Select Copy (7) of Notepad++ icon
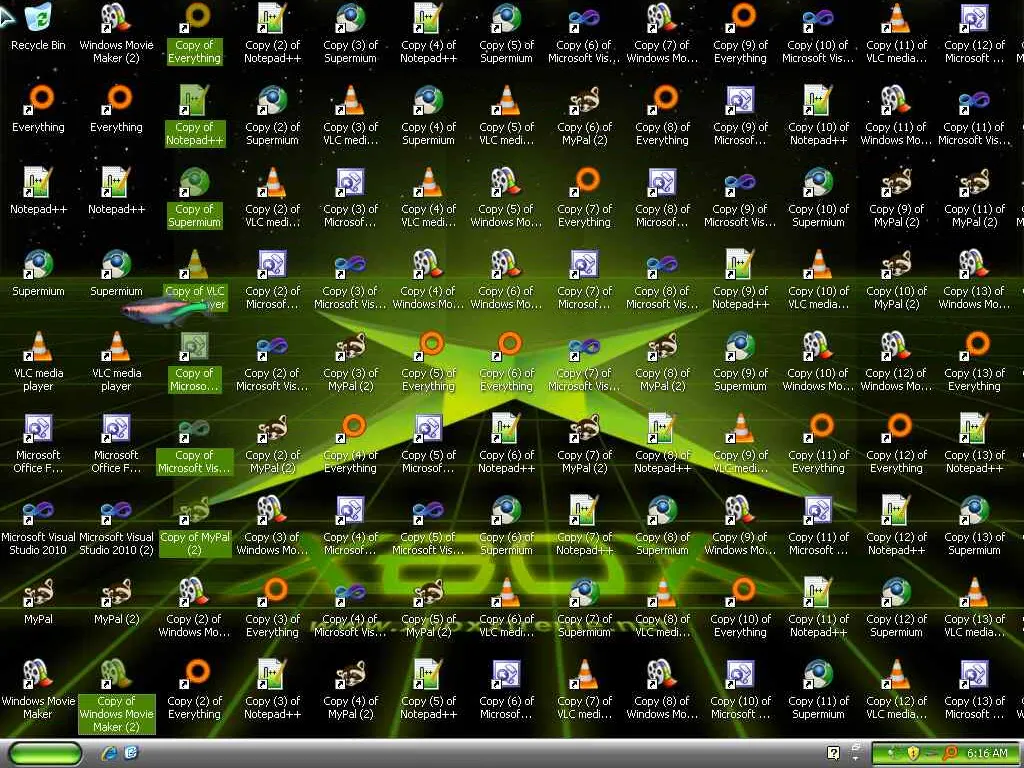This screenshot has width=1024, height=768. pos(584,524)
